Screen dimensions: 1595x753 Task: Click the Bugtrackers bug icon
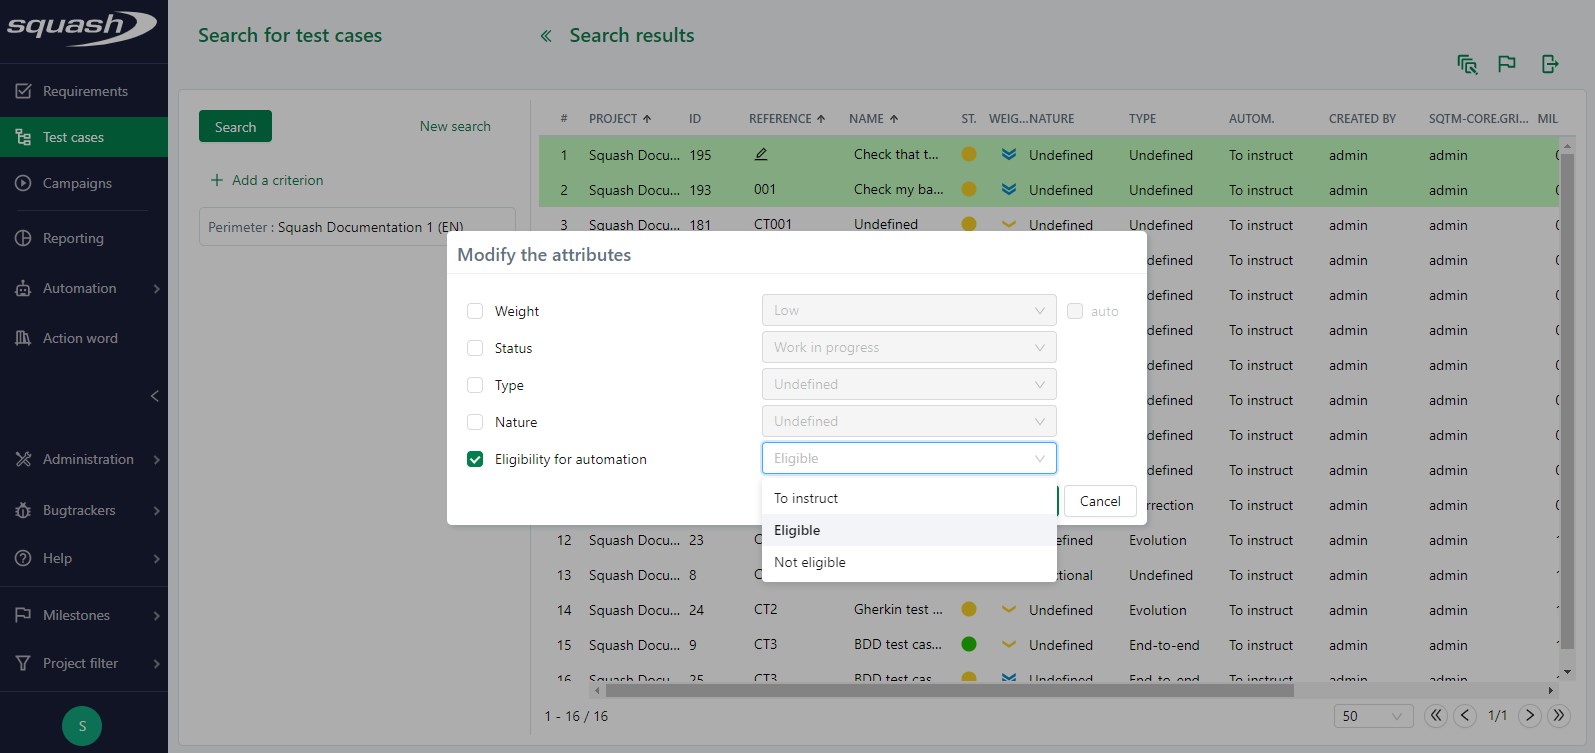(x=23, y=510)
